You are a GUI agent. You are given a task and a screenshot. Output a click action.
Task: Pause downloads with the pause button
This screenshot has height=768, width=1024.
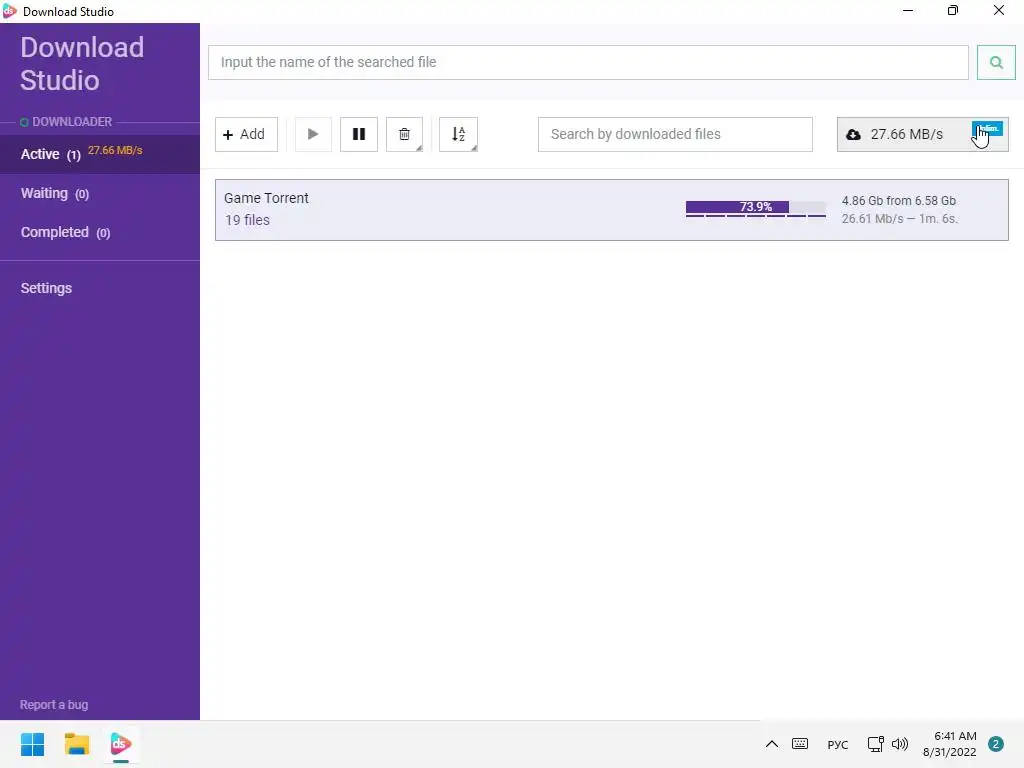[x=359, y=135]
